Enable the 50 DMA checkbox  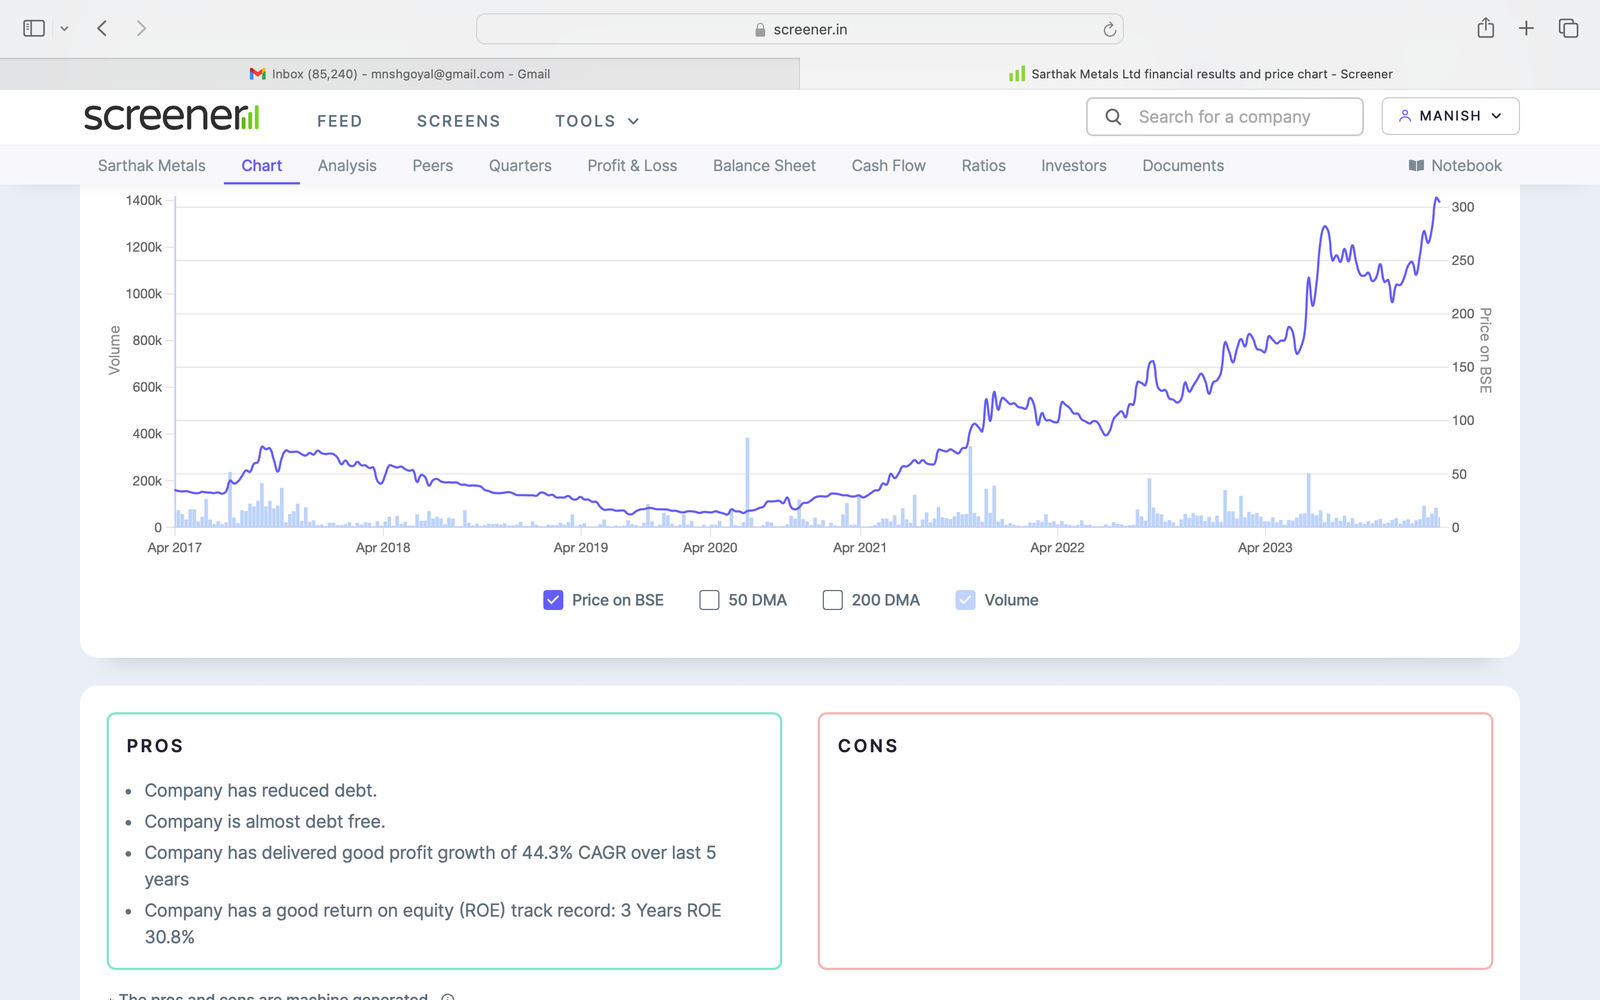[709, 600]
